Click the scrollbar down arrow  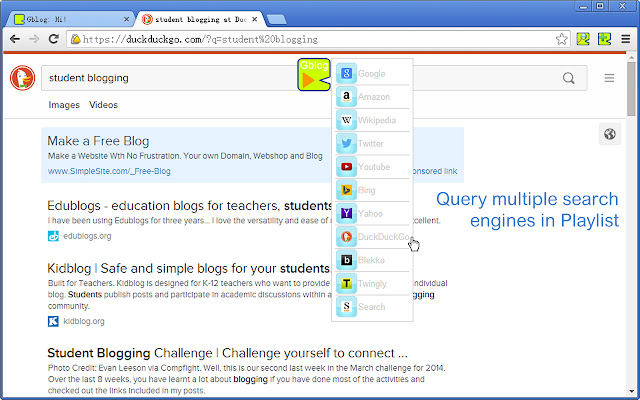(631, 392)
